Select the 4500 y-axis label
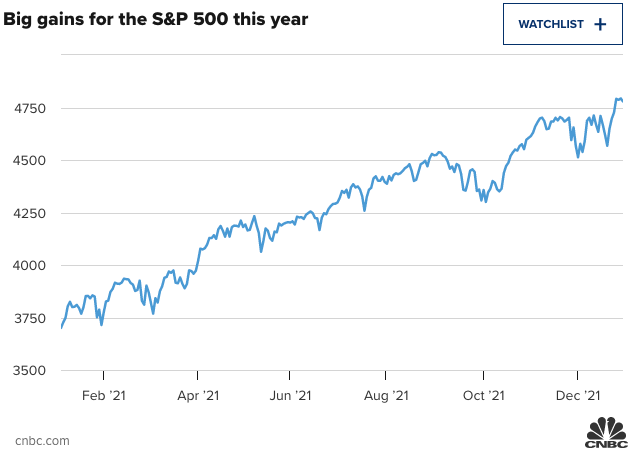Viewport: 634px width, 450px height. pyautogui.click(x=20, y=160)
